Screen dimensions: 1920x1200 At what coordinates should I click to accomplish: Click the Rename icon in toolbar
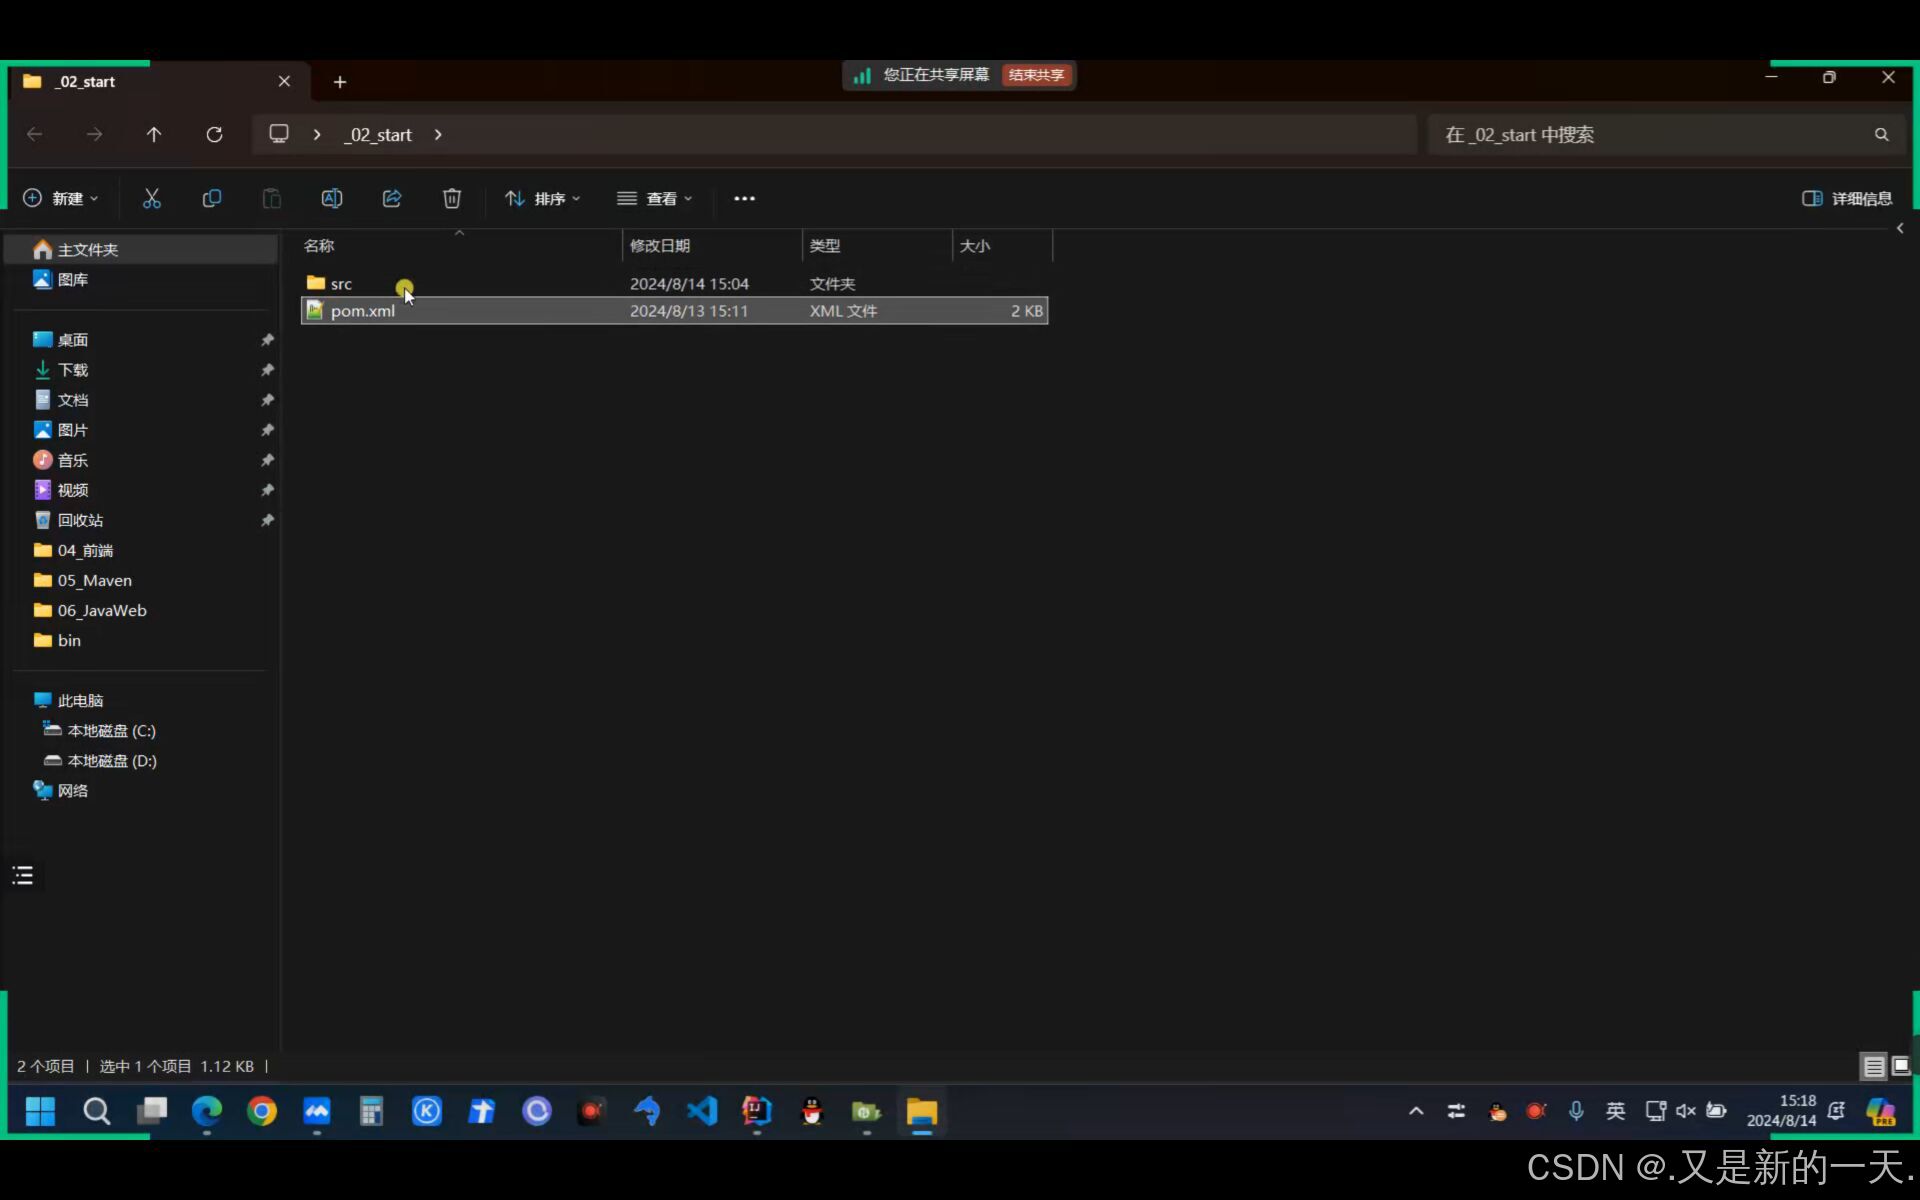332,199
